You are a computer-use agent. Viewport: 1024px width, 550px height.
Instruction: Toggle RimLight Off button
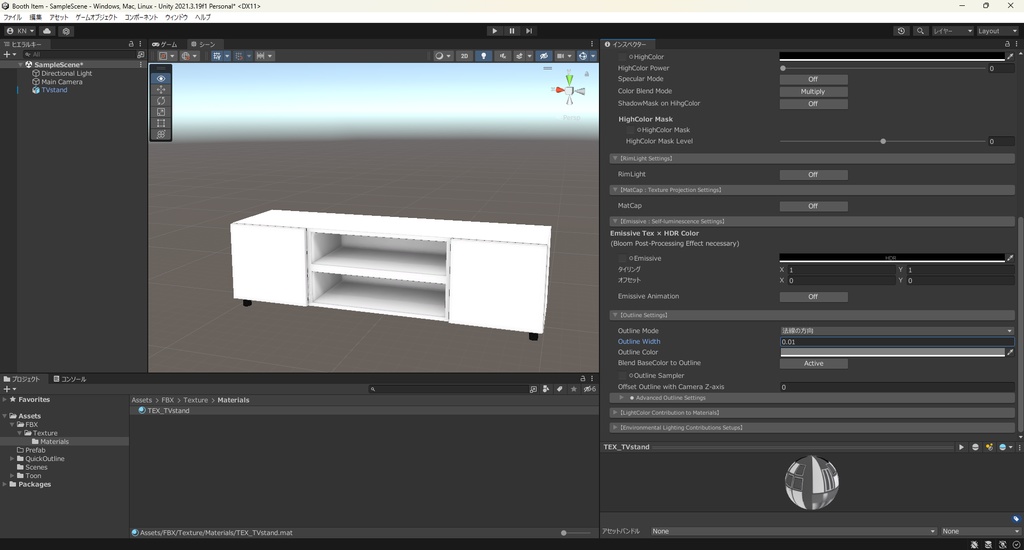[813, 174]
